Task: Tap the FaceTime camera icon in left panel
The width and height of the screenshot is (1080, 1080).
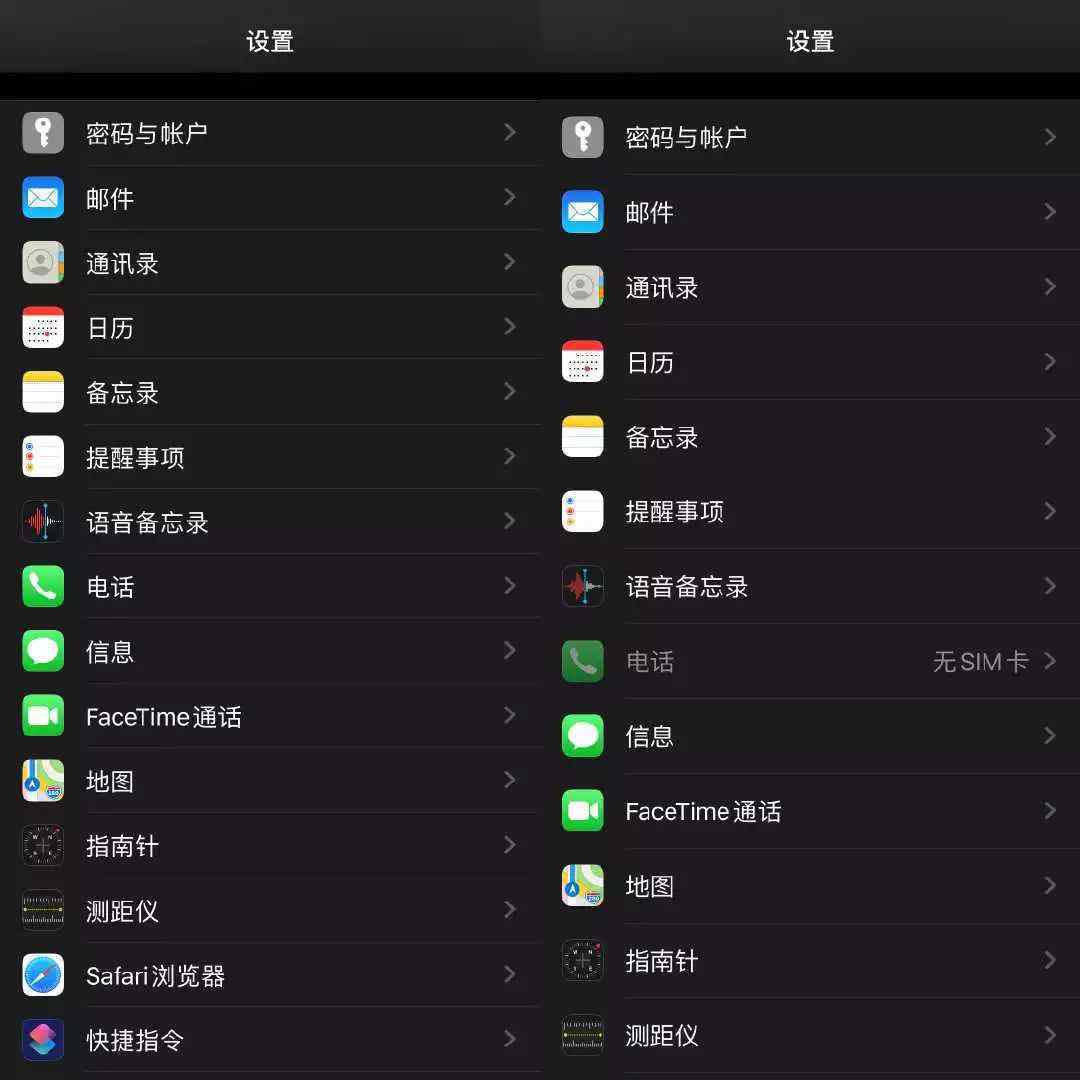Action: pyautogui.click(x=43, y=716)
